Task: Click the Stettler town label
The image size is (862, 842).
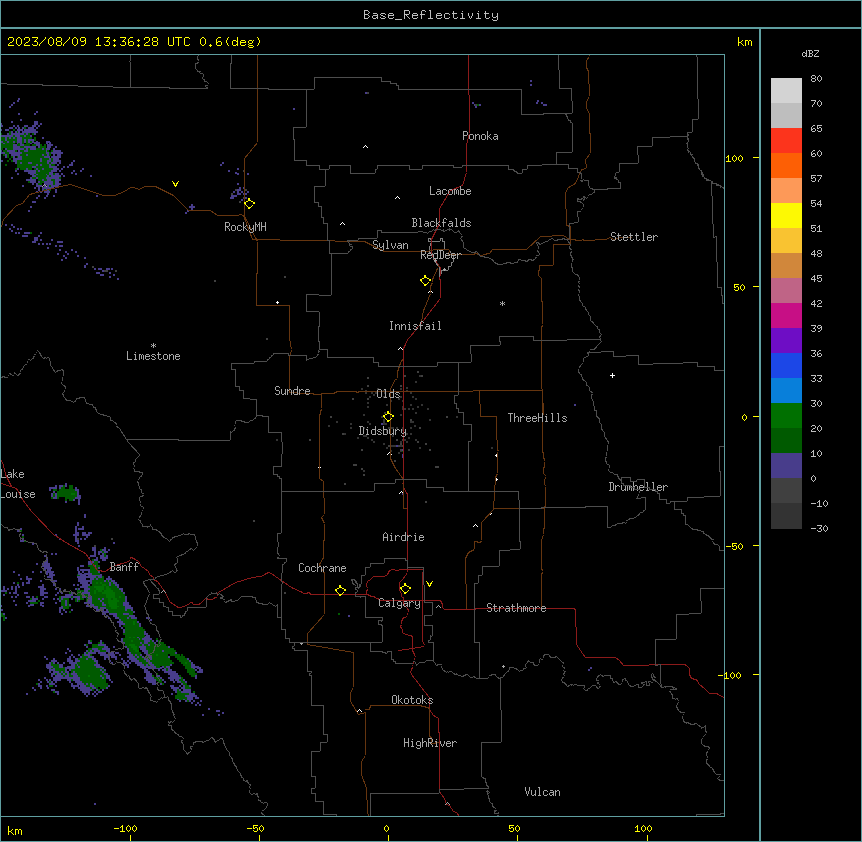Action: (634, 237)
